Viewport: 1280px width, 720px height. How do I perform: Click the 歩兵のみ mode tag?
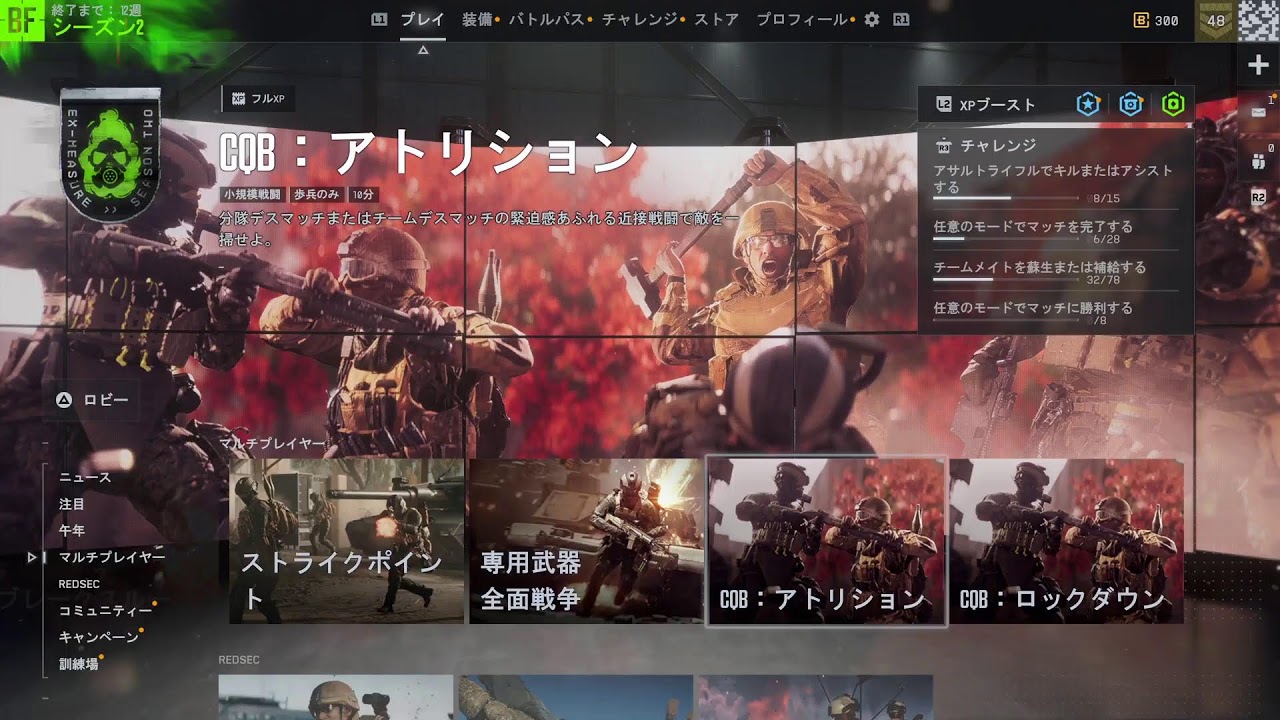[318, 194]
